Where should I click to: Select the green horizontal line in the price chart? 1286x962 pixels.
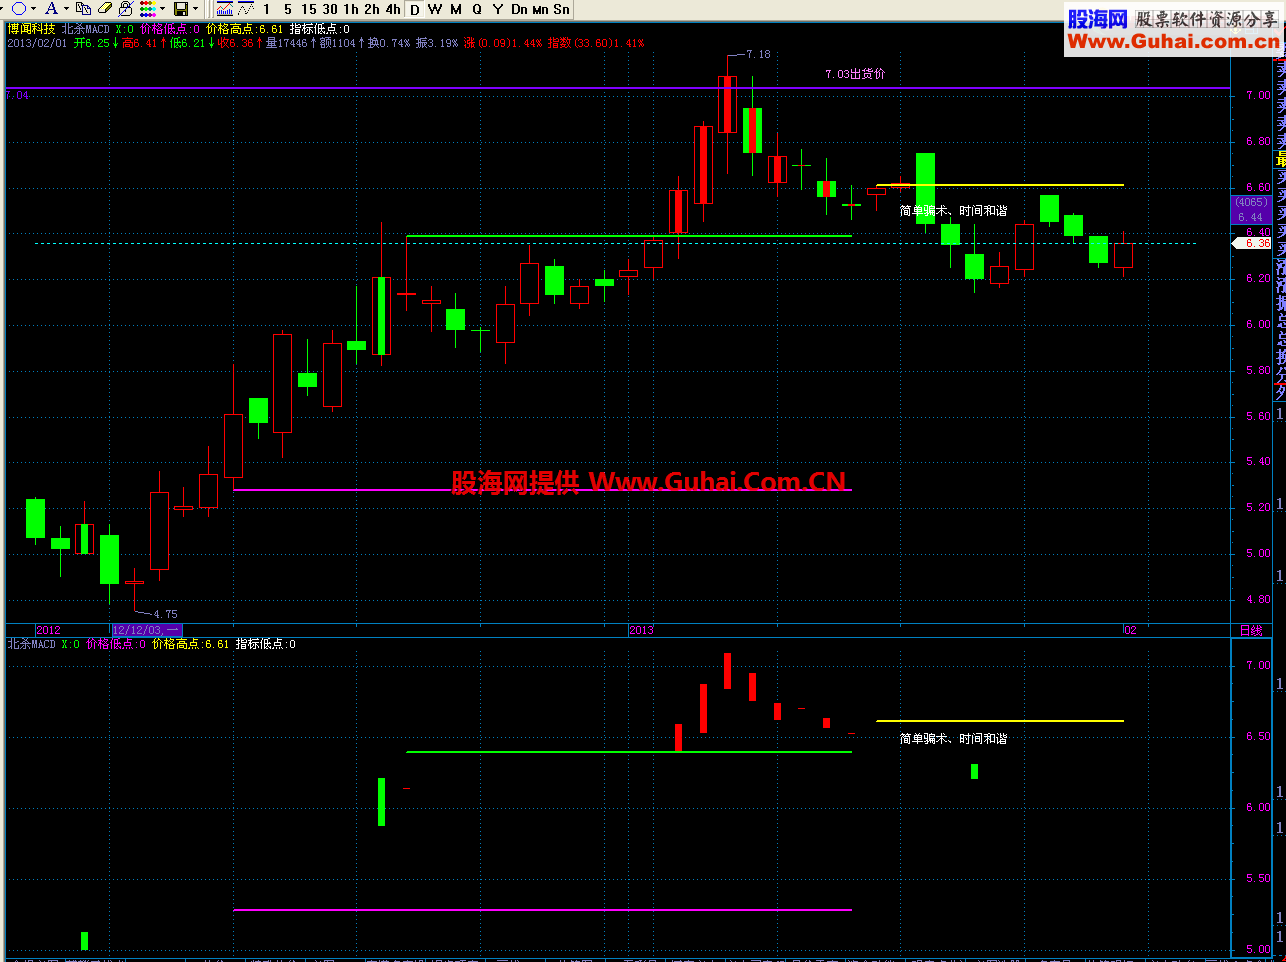[x=629, y=236]
